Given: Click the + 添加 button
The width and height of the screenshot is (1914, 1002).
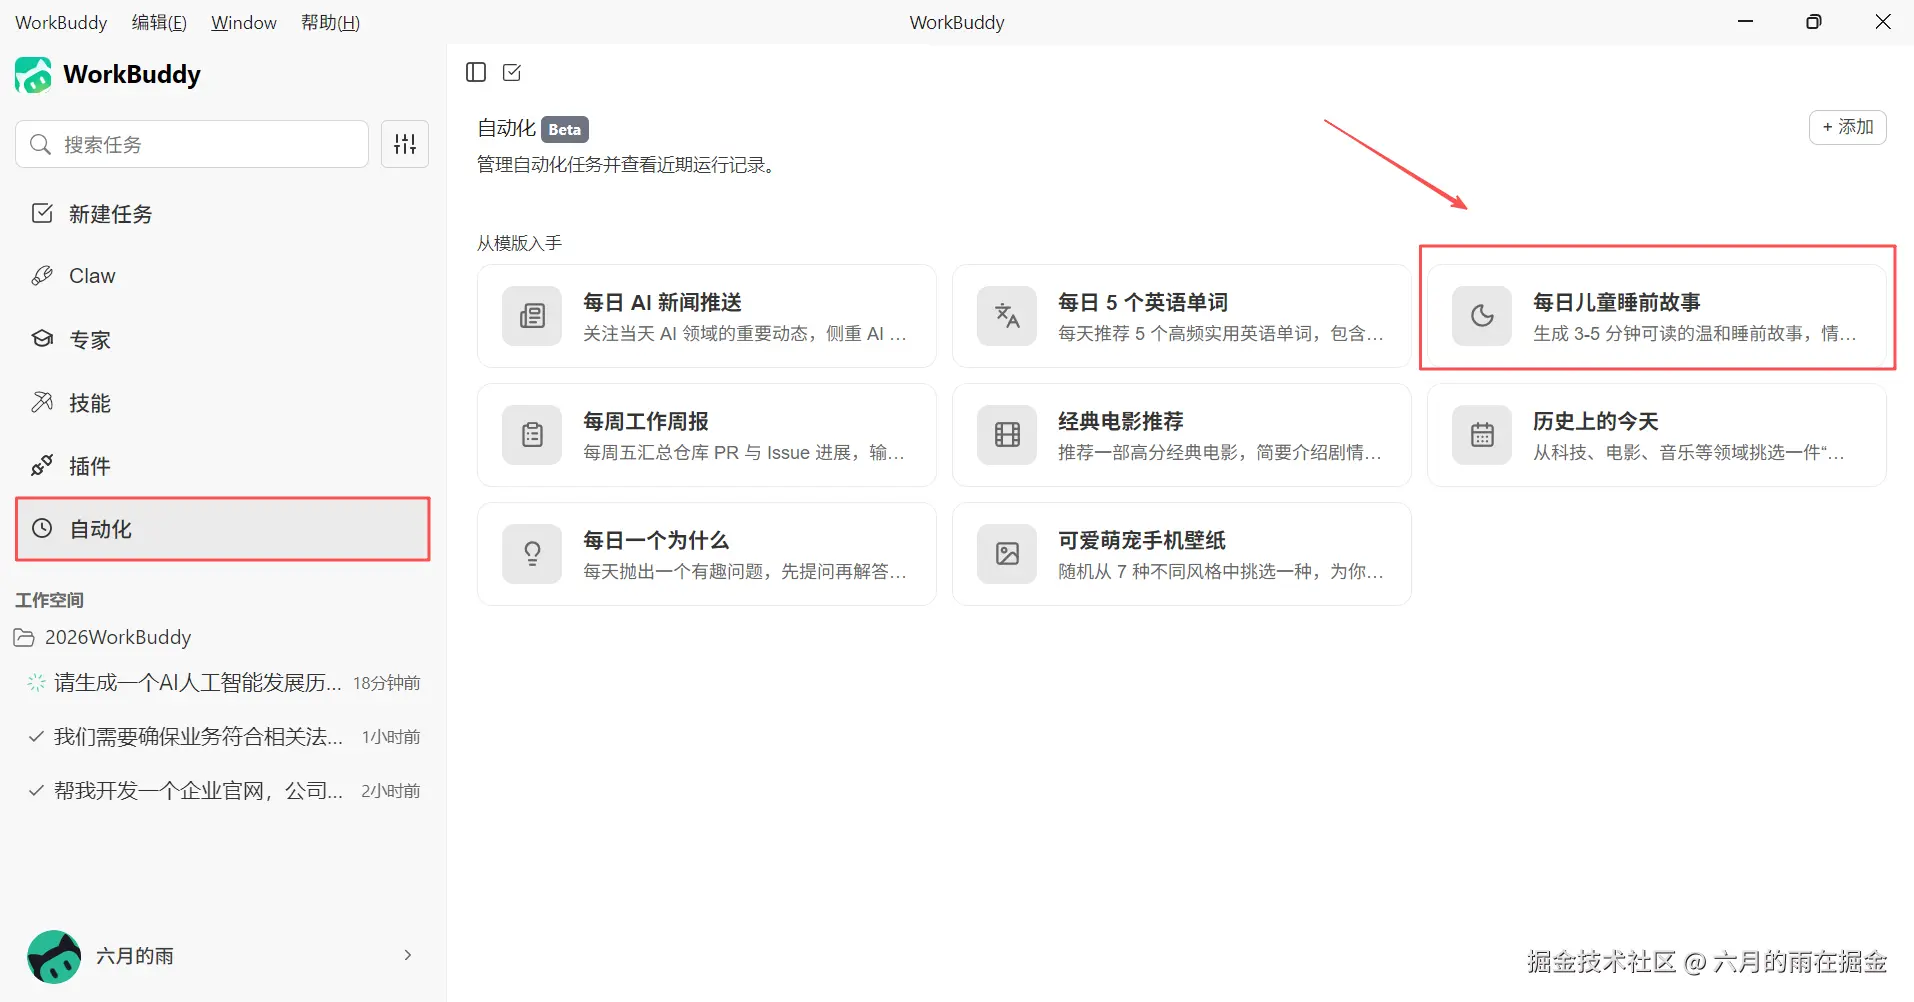Looking at the screenshot, I should [x=1847, y=127].
